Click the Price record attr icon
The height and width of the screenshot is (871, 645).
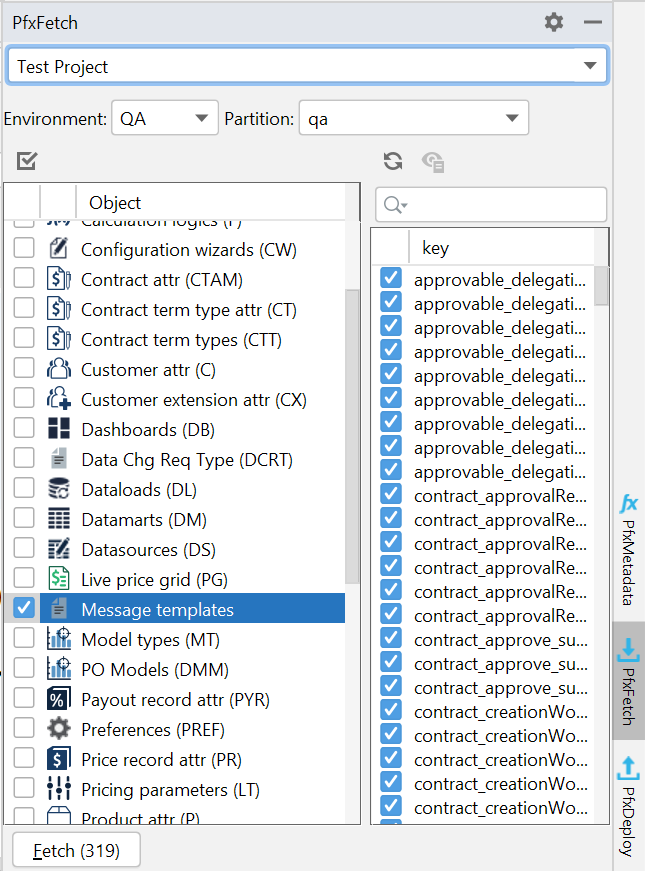click(x=58, y=759)
